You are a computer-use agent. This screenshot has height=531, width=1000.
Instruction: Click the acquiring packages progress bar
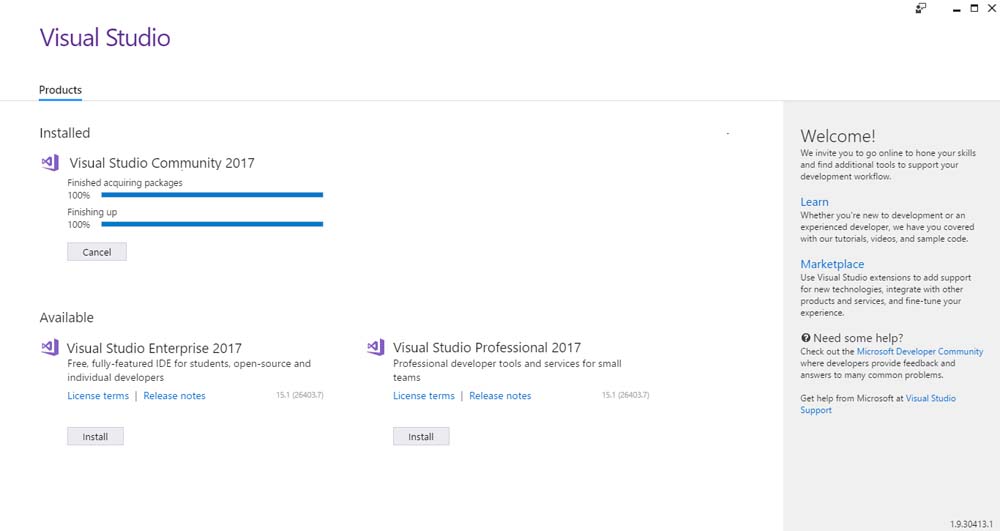coord(212,195)
